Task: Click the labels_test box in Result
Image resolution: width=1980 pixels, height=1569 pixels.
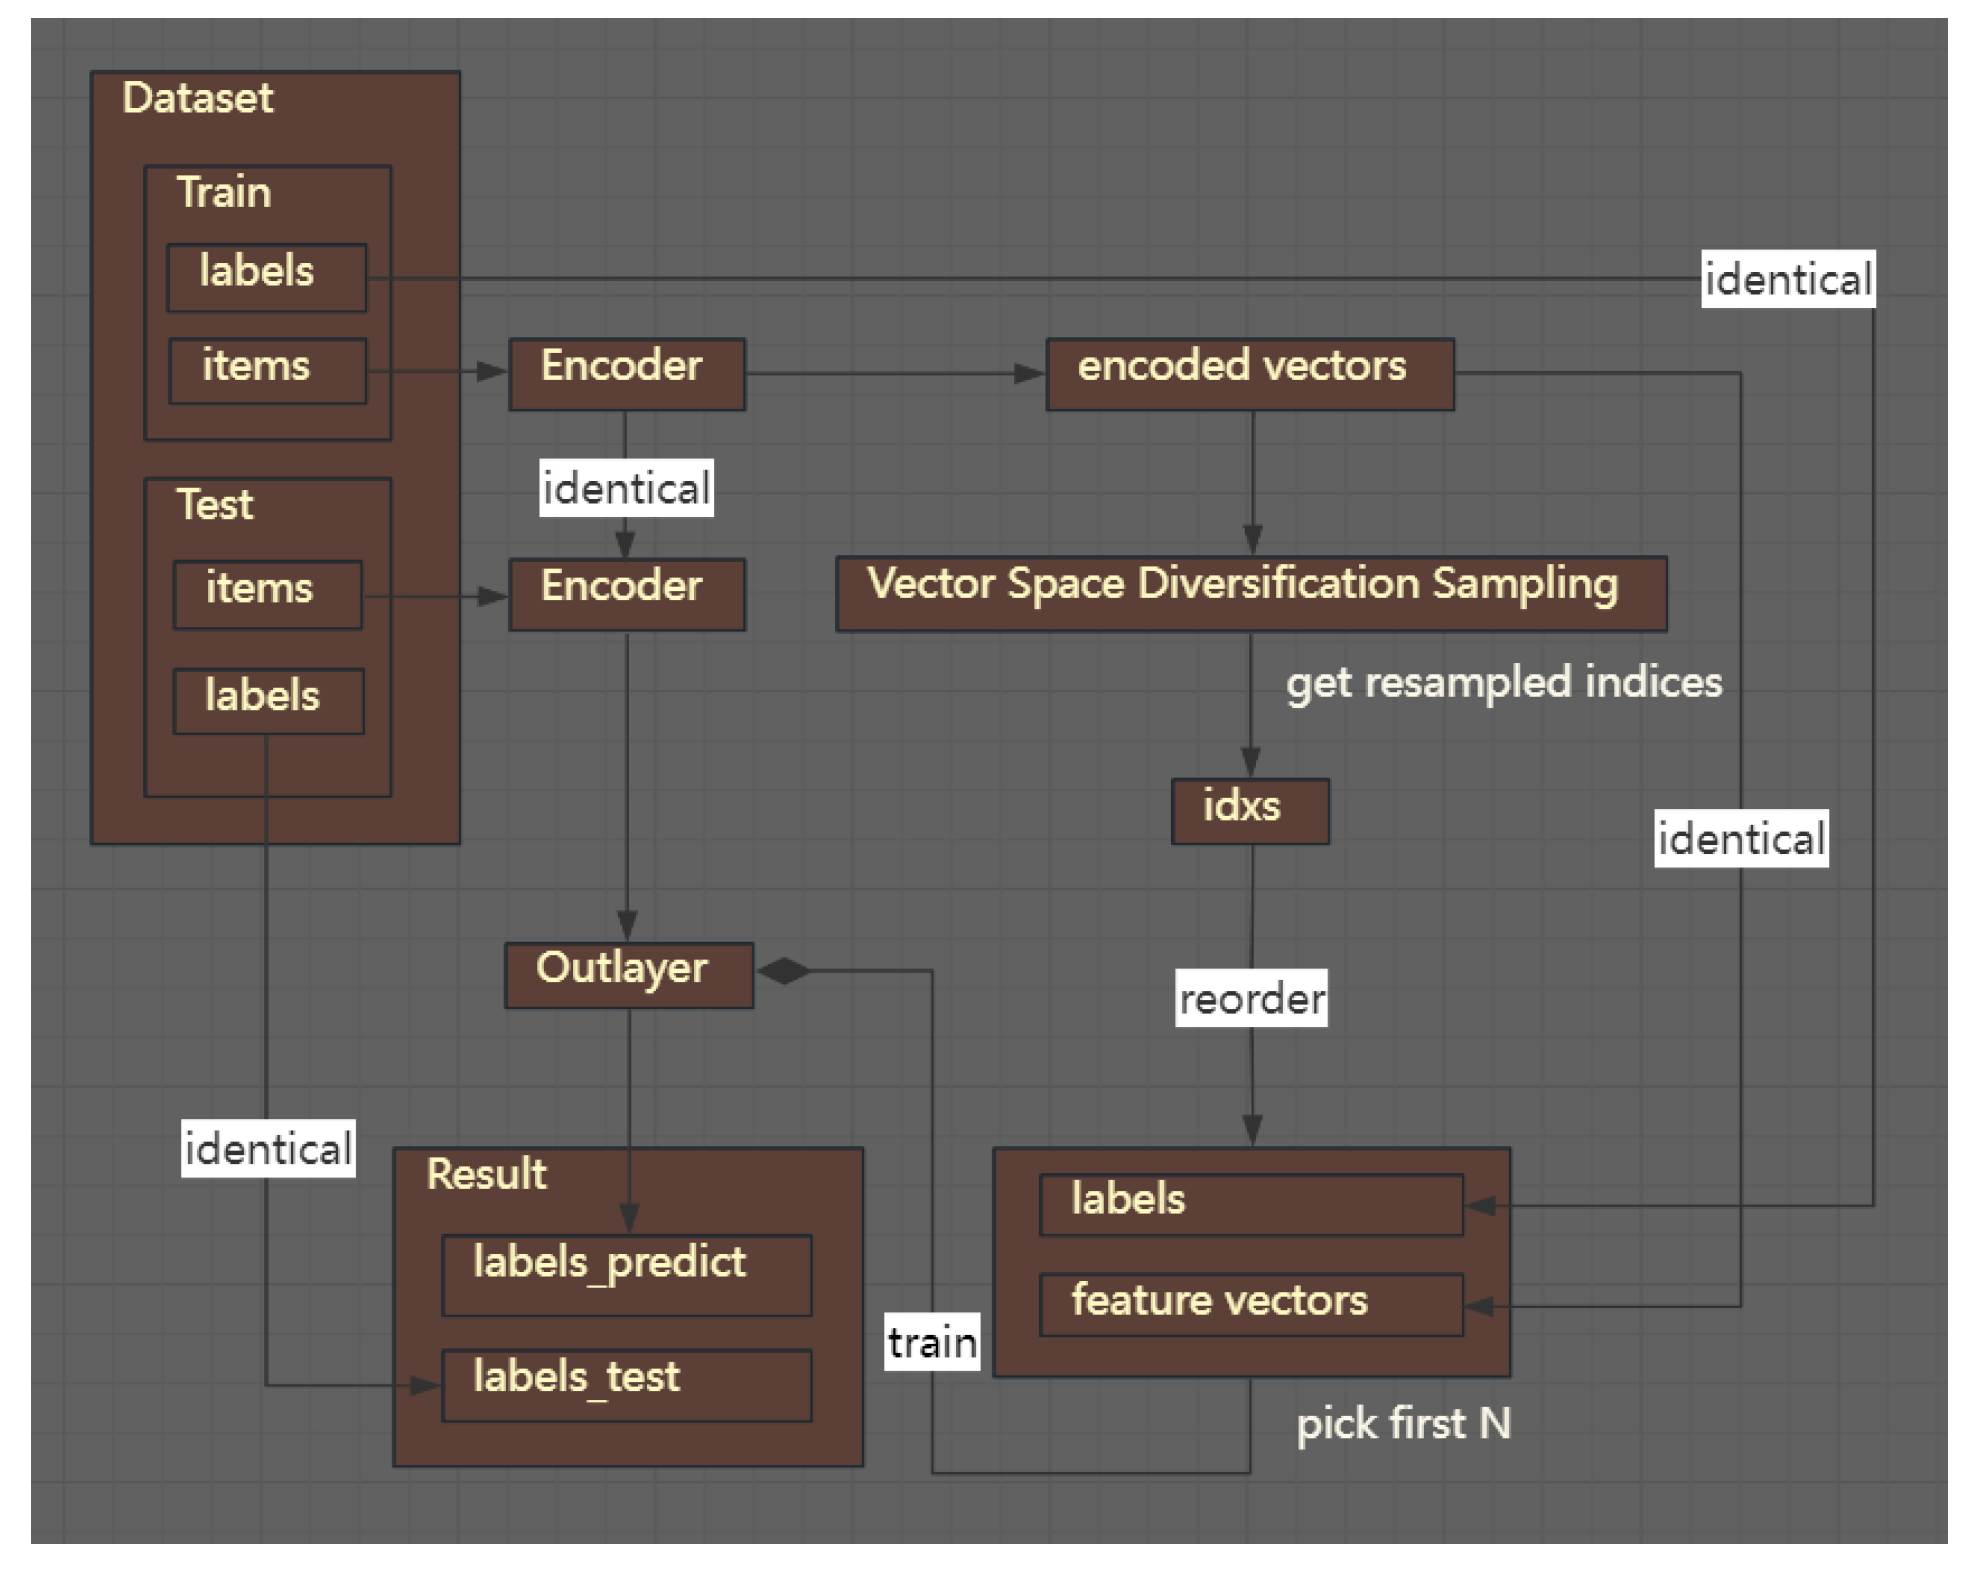Action: [x=626, y=1385]
